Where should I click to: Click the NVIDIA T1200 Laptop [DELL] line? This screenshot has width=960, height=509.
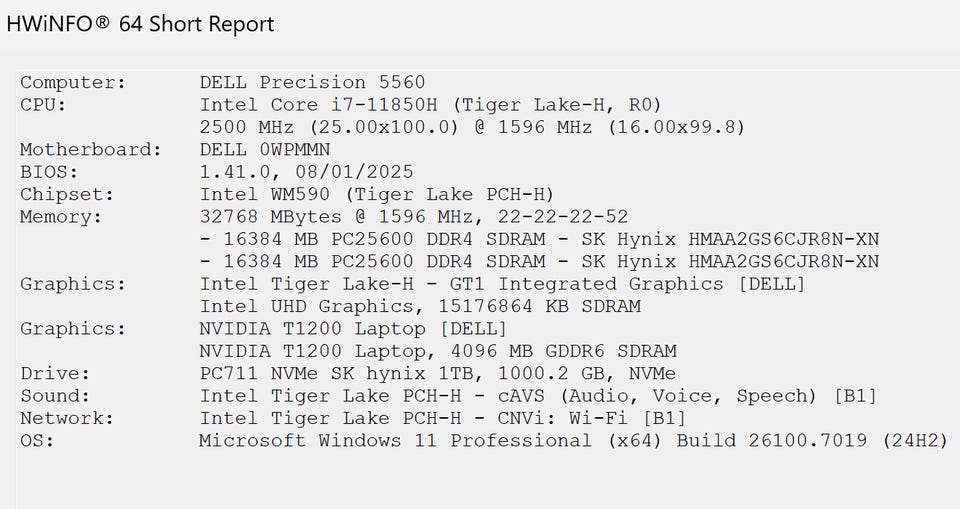353,328
